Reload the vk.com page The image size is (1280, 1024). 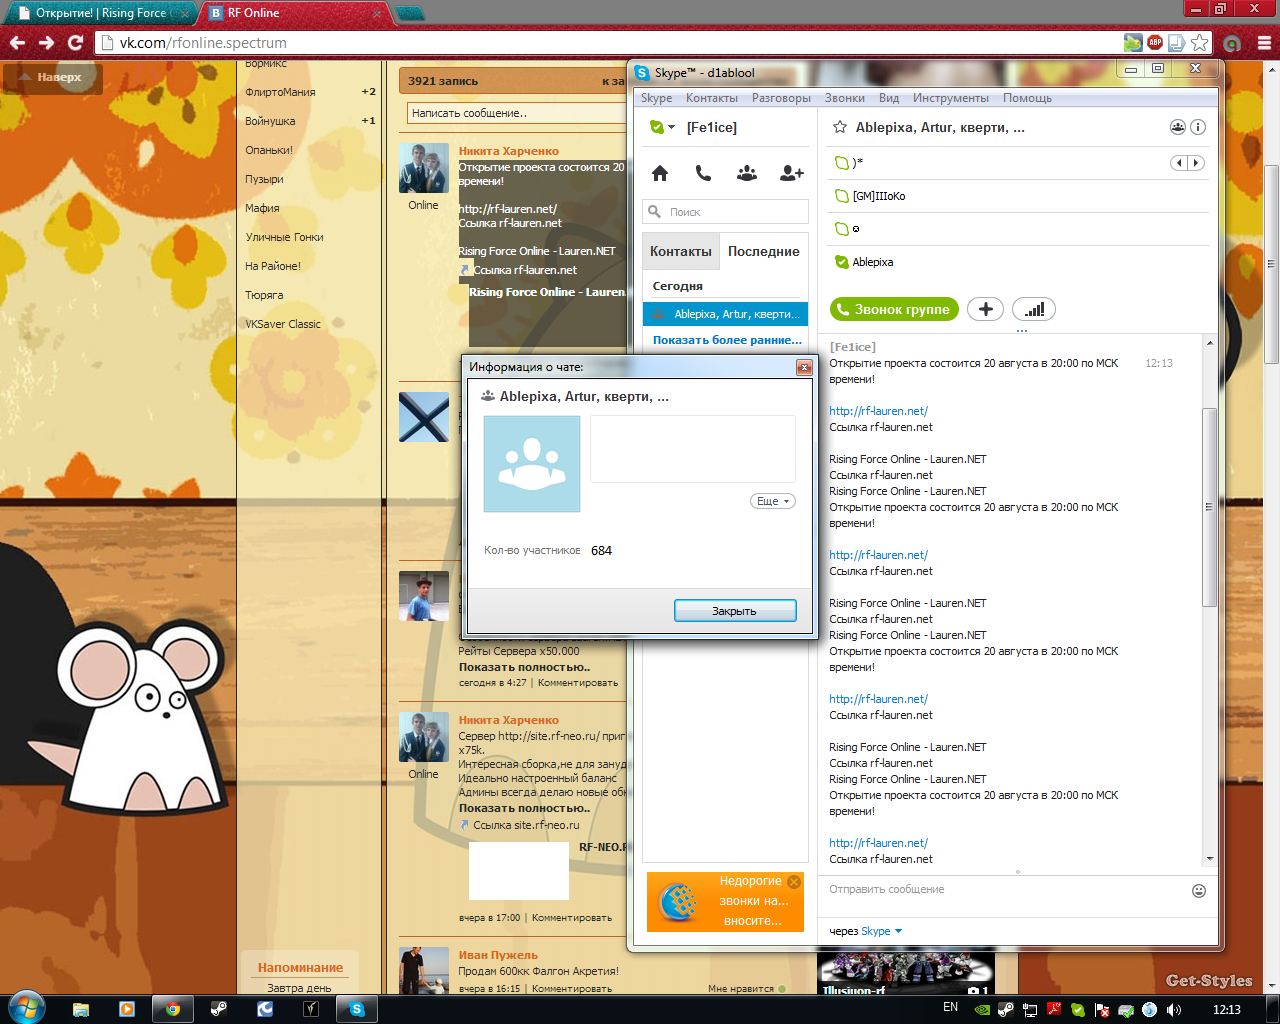click(75, 43)
